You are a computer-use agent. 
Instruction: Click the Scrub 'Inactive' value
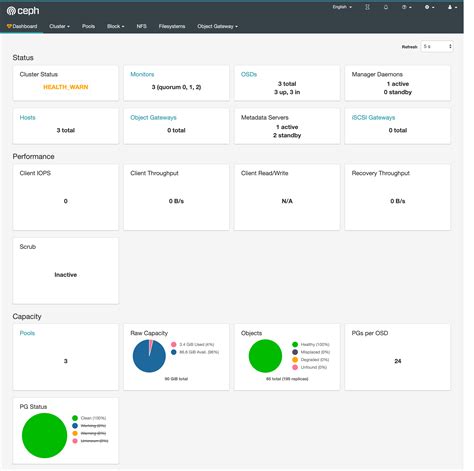tap(66, 275)
